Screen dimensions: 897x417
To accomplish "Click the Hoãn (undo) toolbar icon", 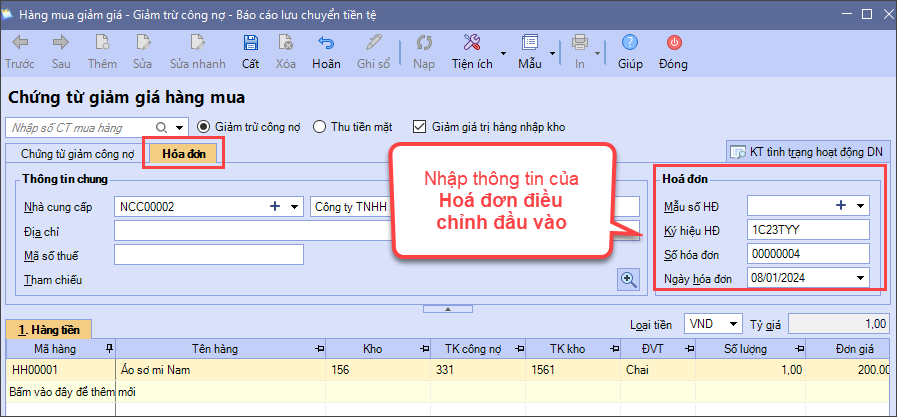I will point(325,43).
